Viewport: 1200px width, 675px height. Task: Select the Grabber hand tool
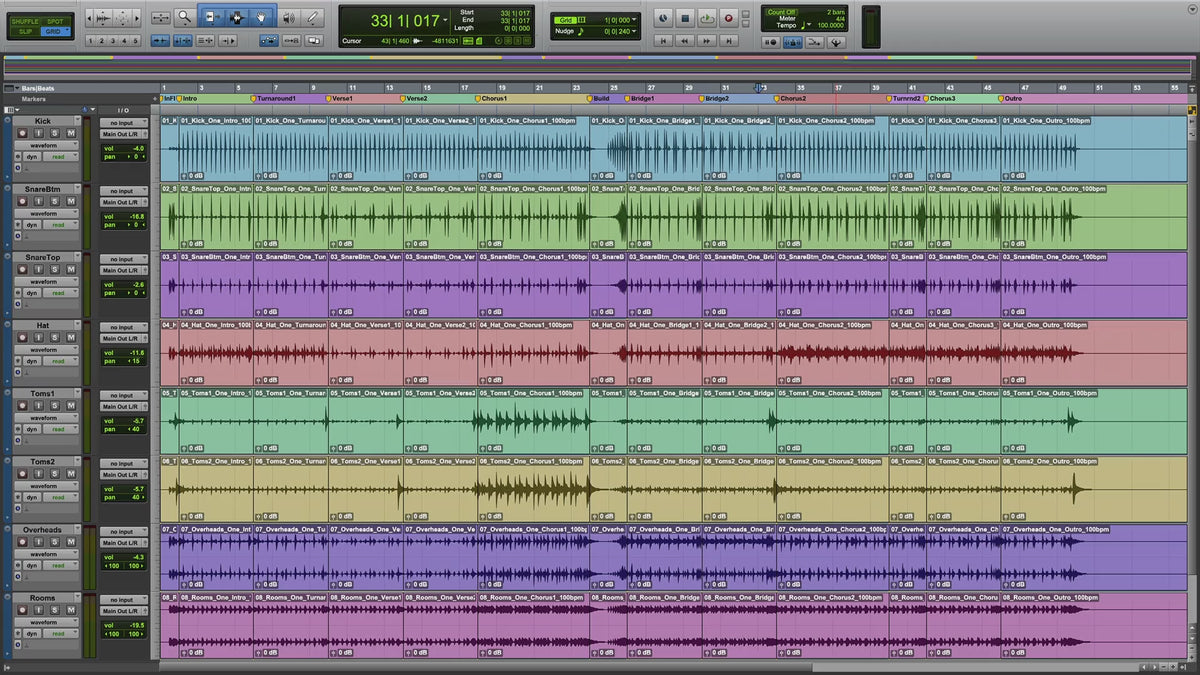click(x=261, y=17)
